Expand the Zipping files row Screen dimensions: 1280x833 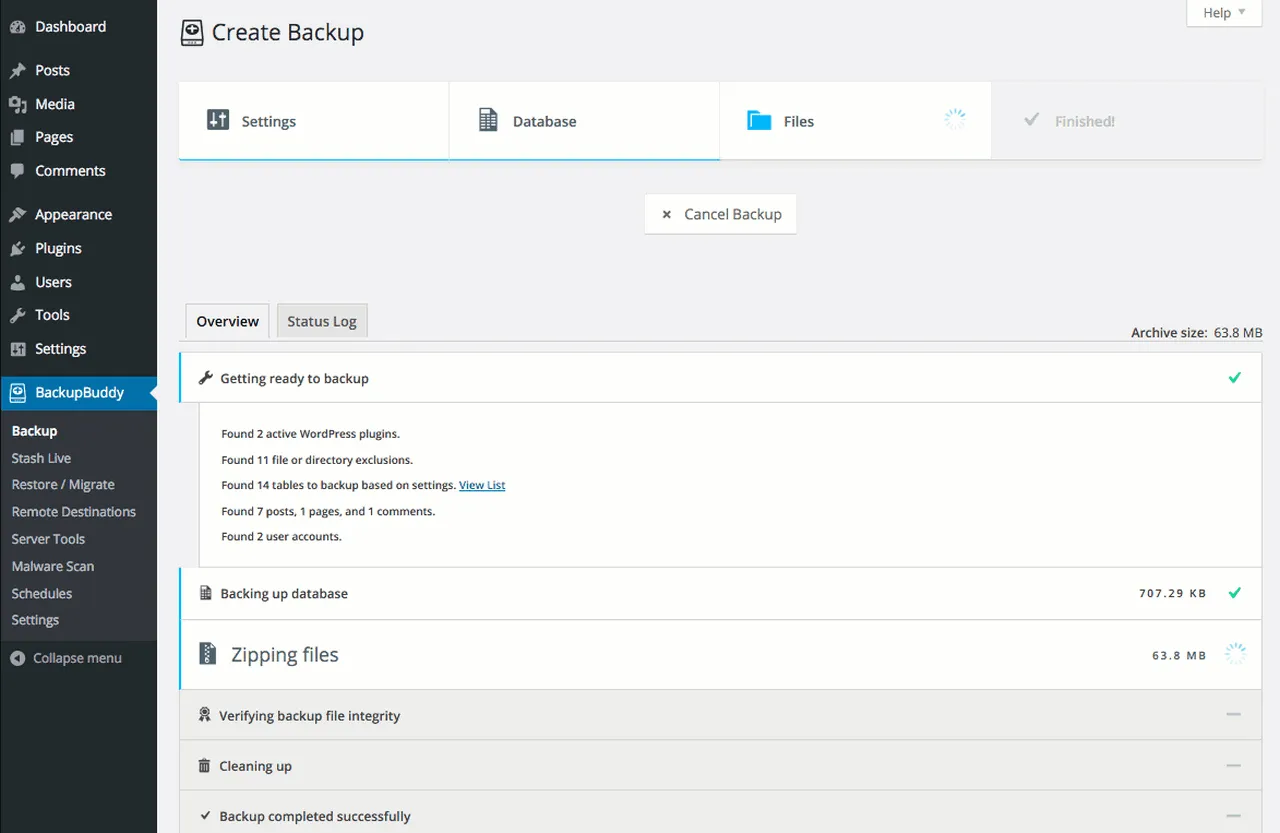(720, 654)
